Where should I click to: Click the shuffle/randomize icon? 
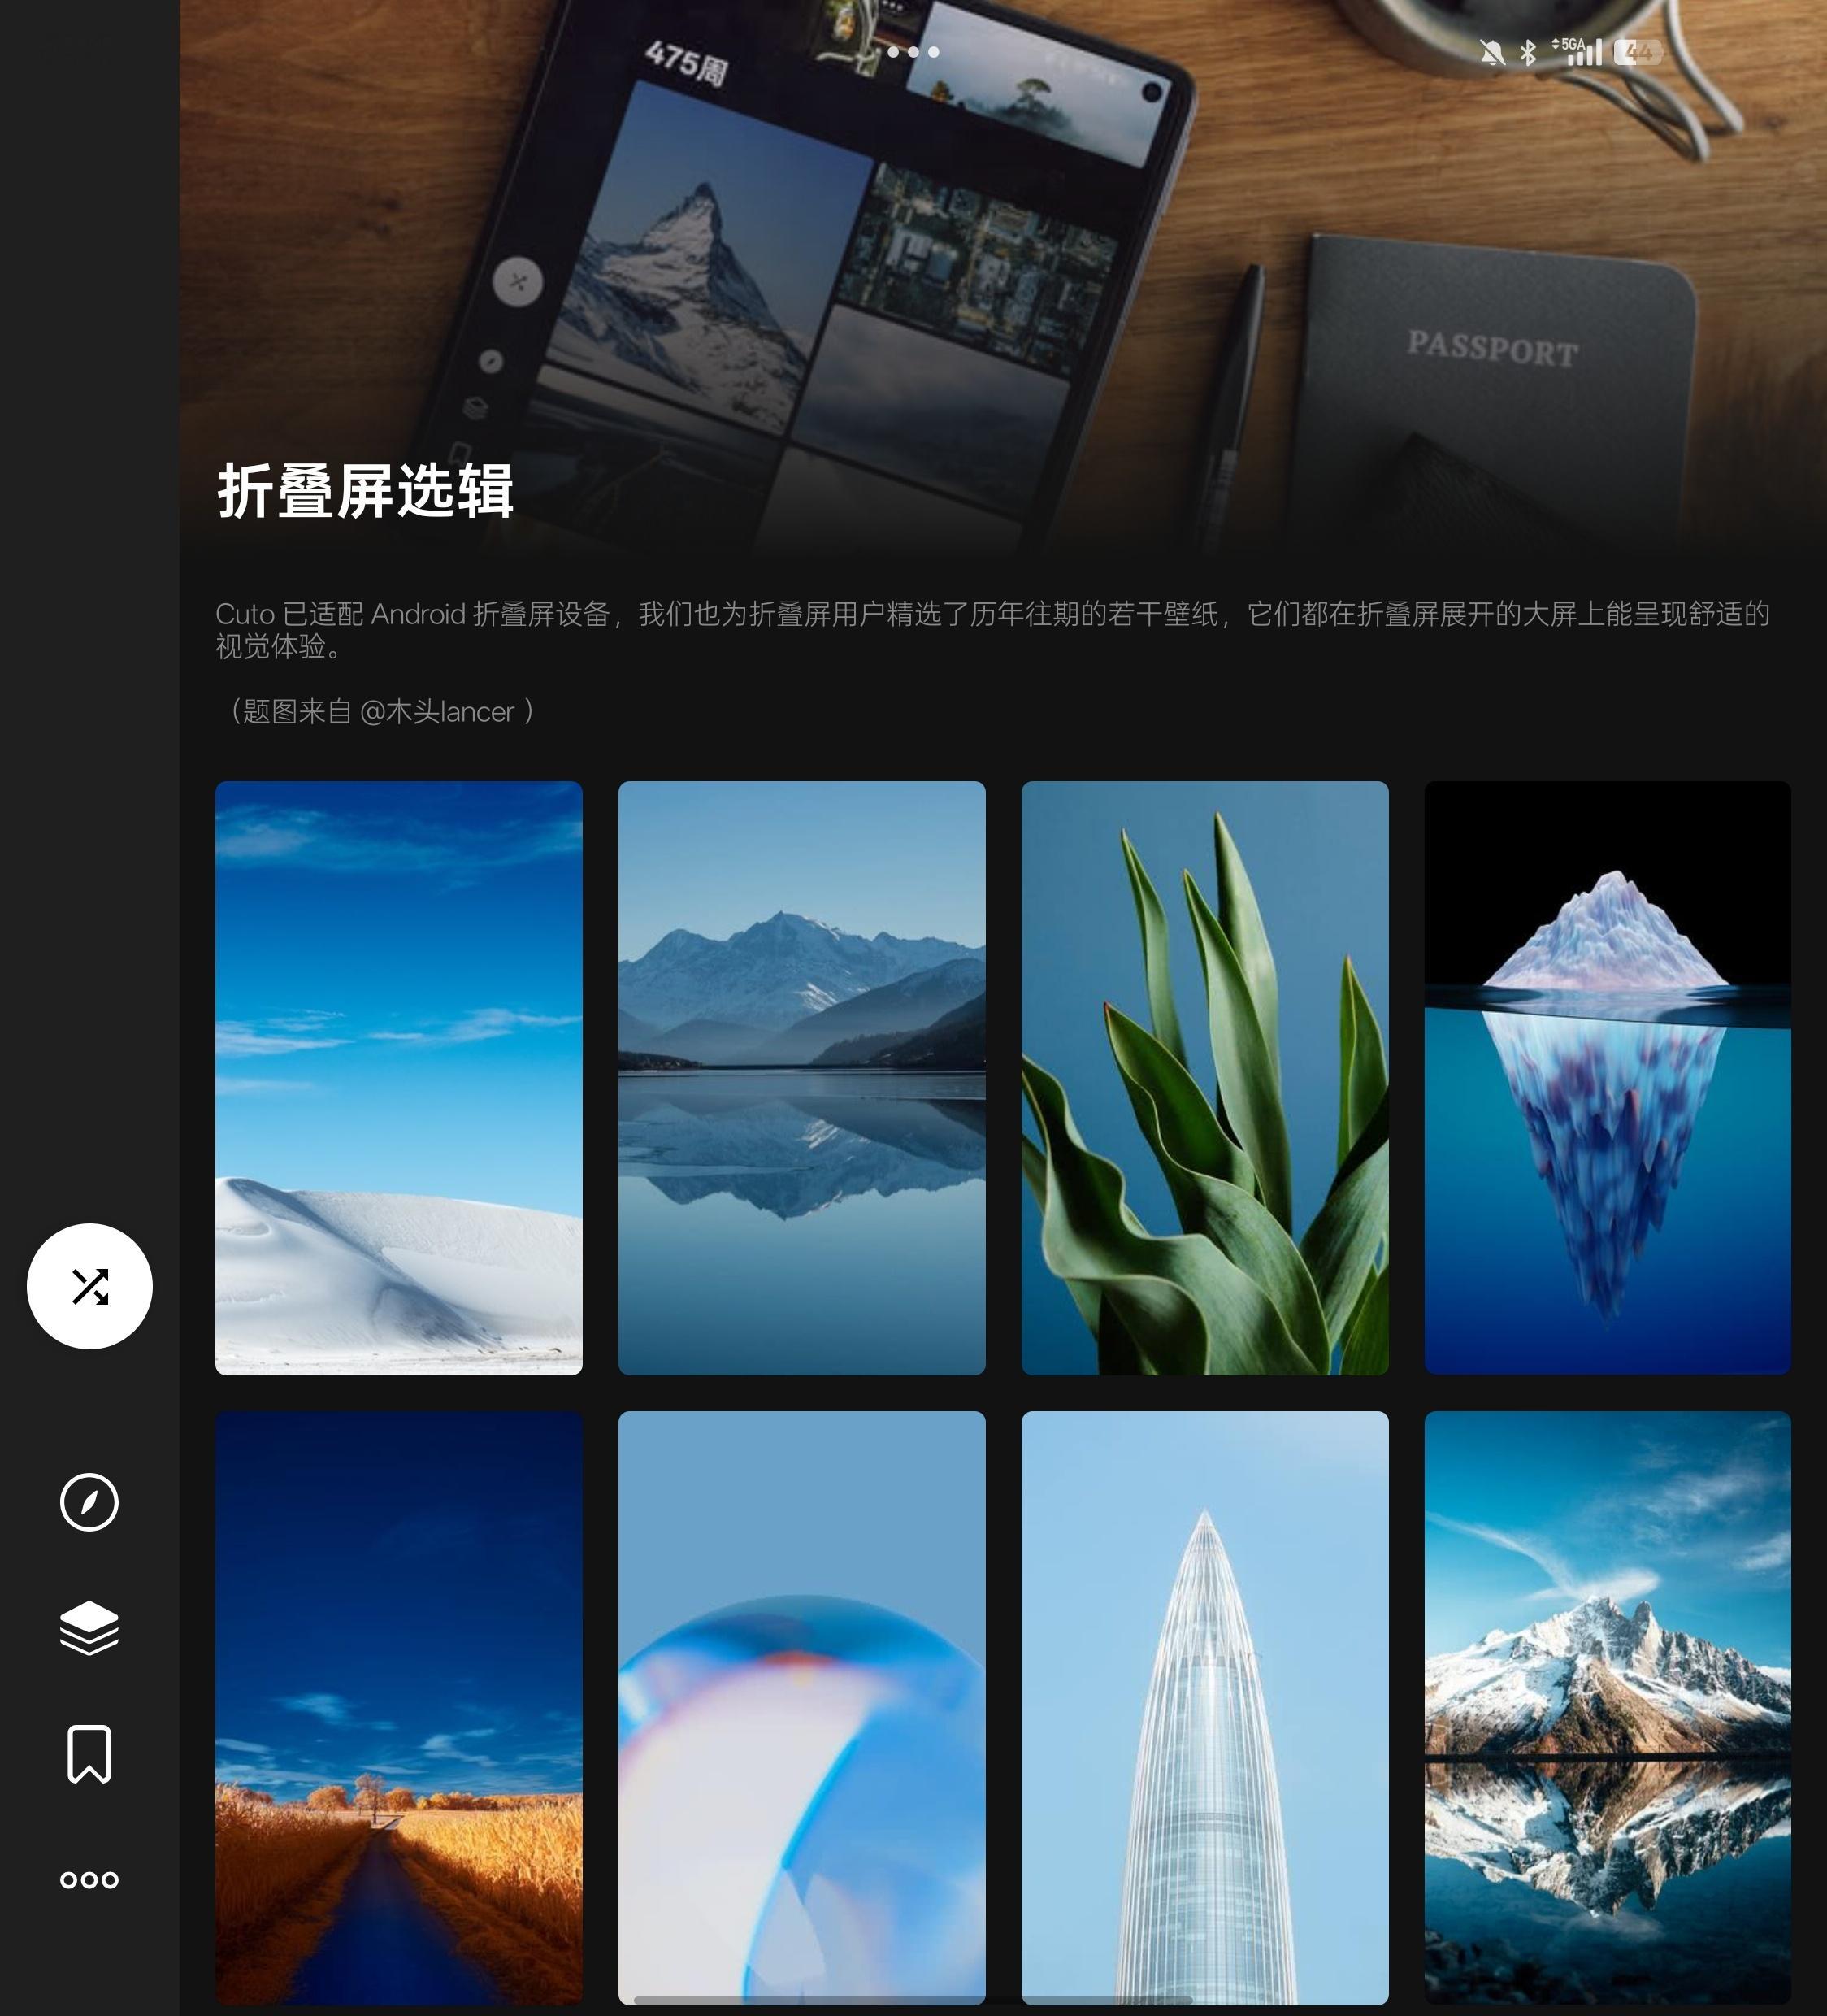(x=89, y=1285)
